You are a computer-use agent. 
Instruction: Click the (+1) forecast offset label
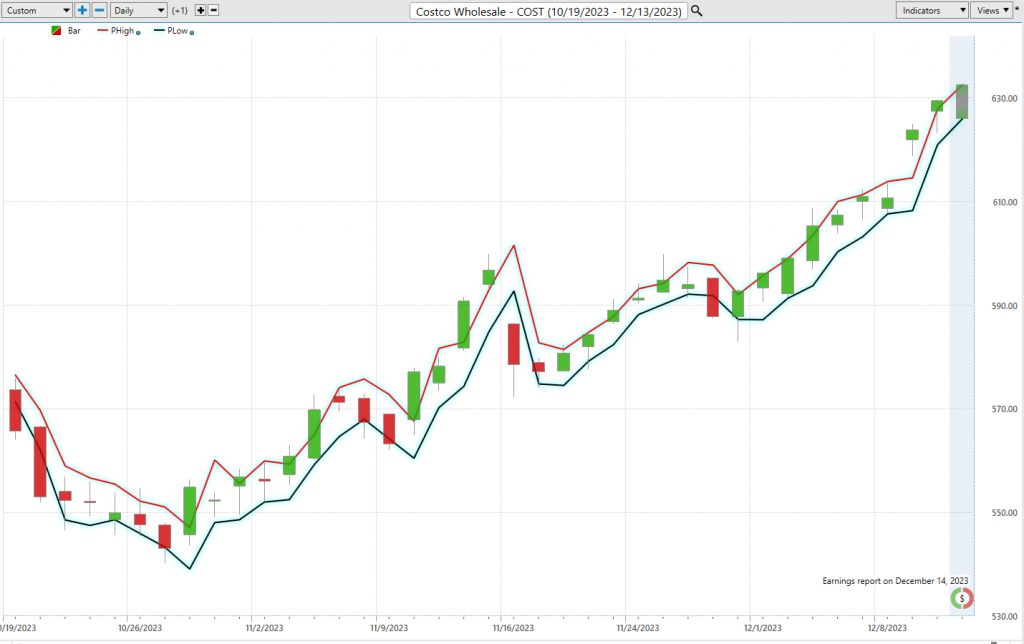coord(180,10)
